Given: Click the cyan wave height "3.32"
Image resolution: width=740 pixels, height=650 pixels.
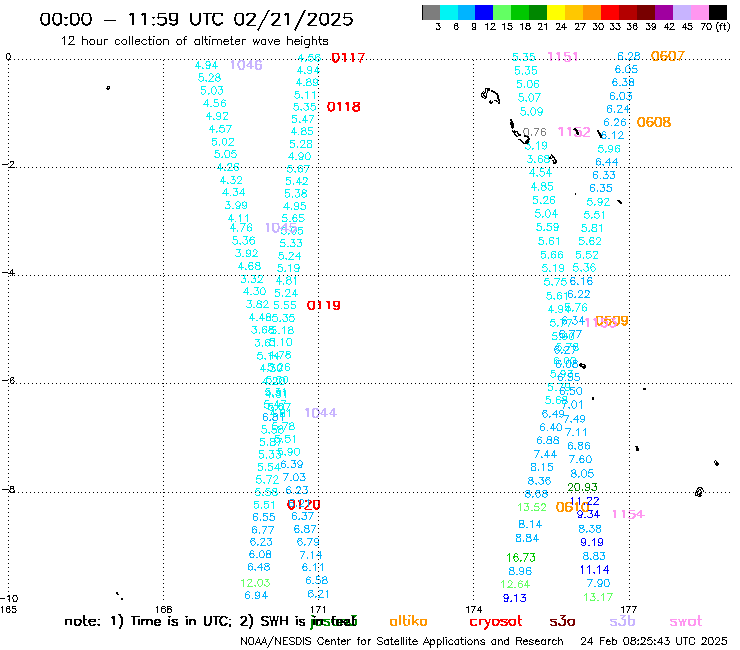Looking at the screenshot, I should 252,279.
